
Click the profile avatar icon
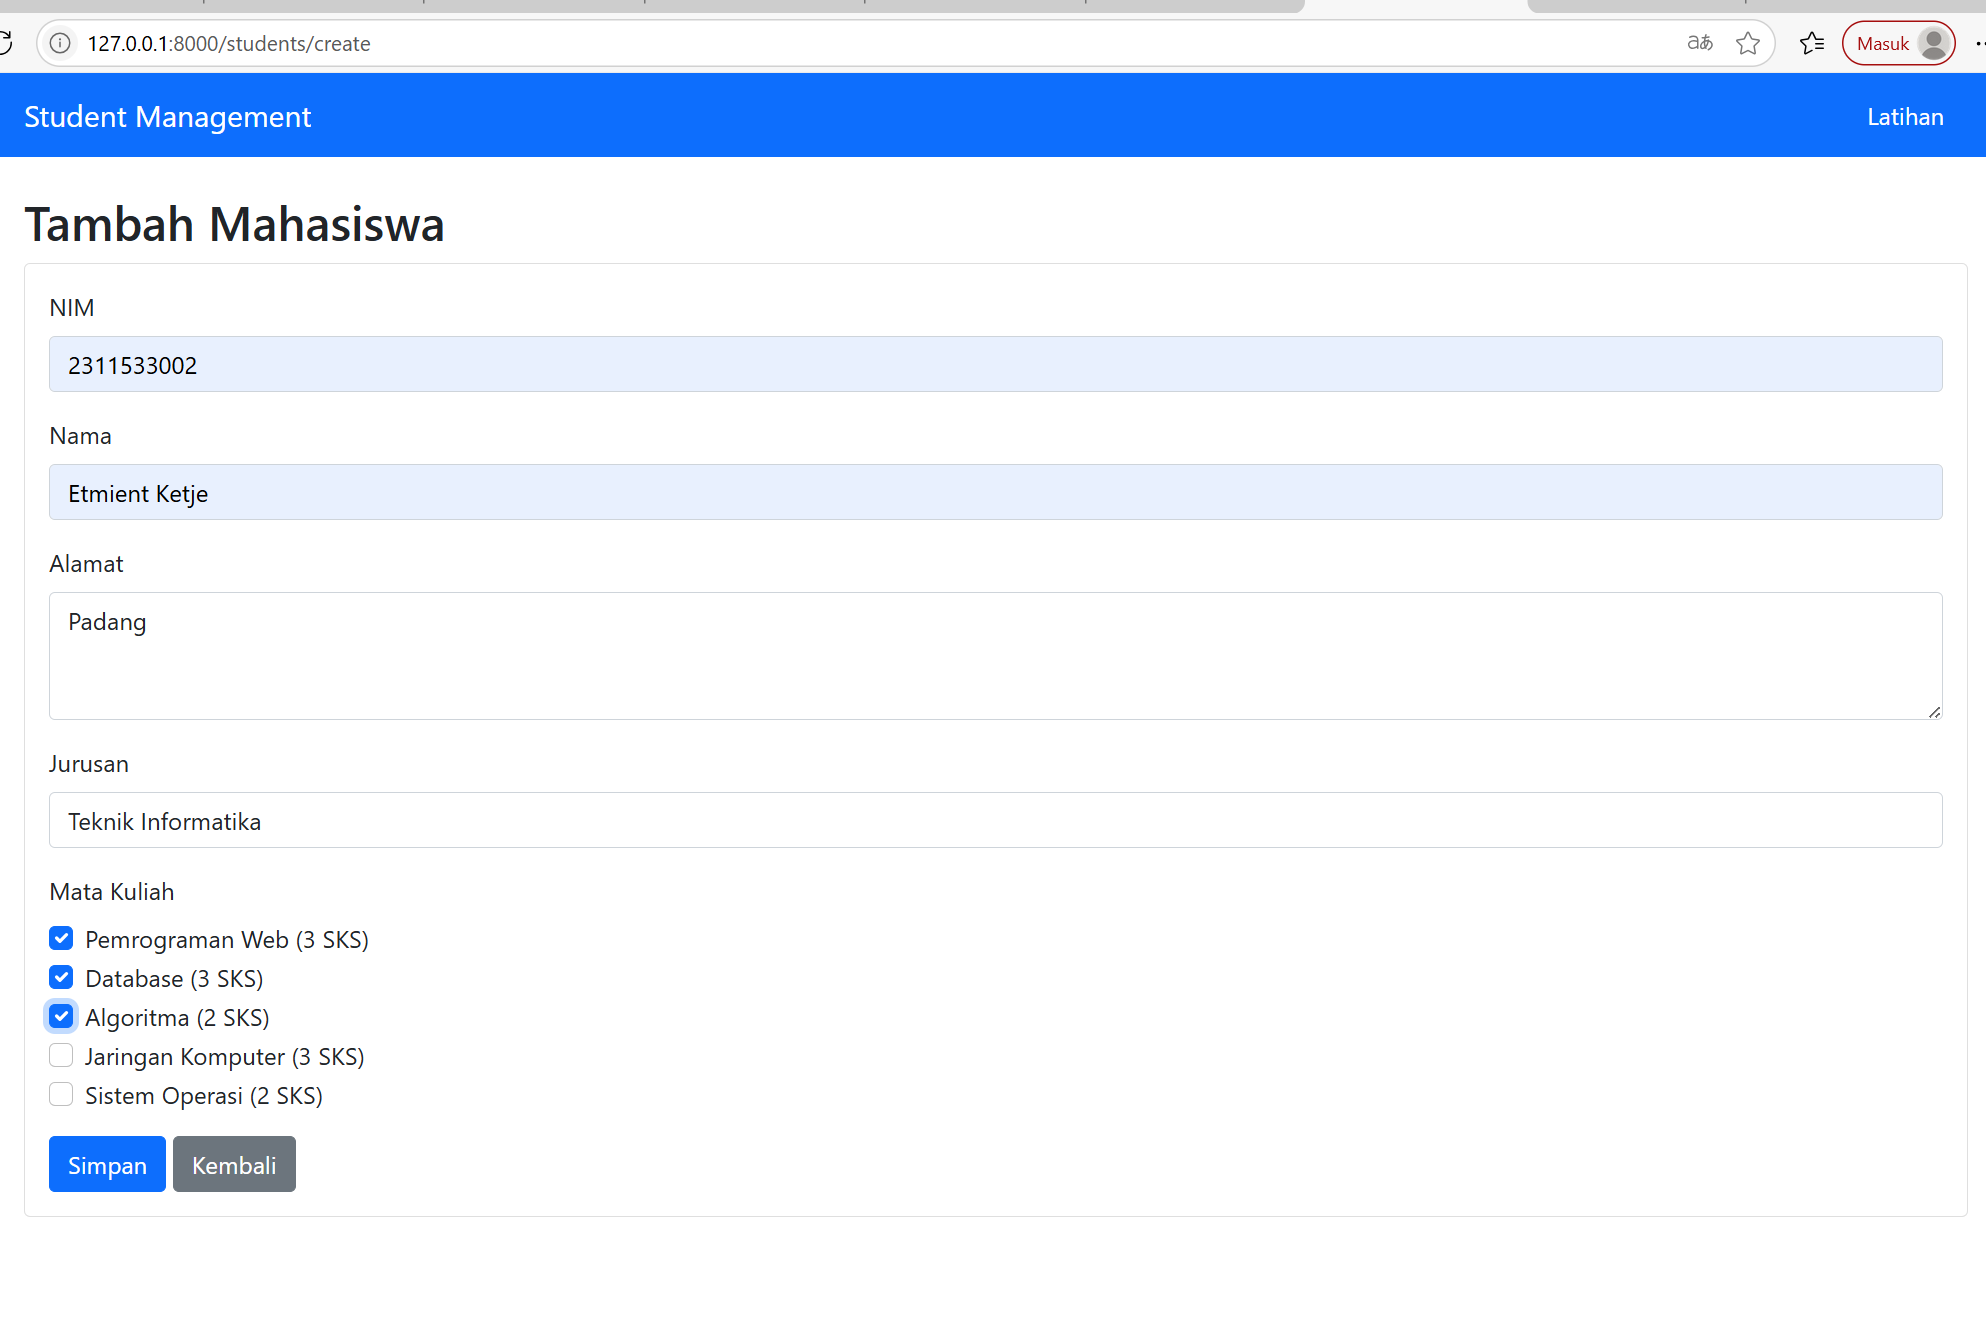(1934, 43)
